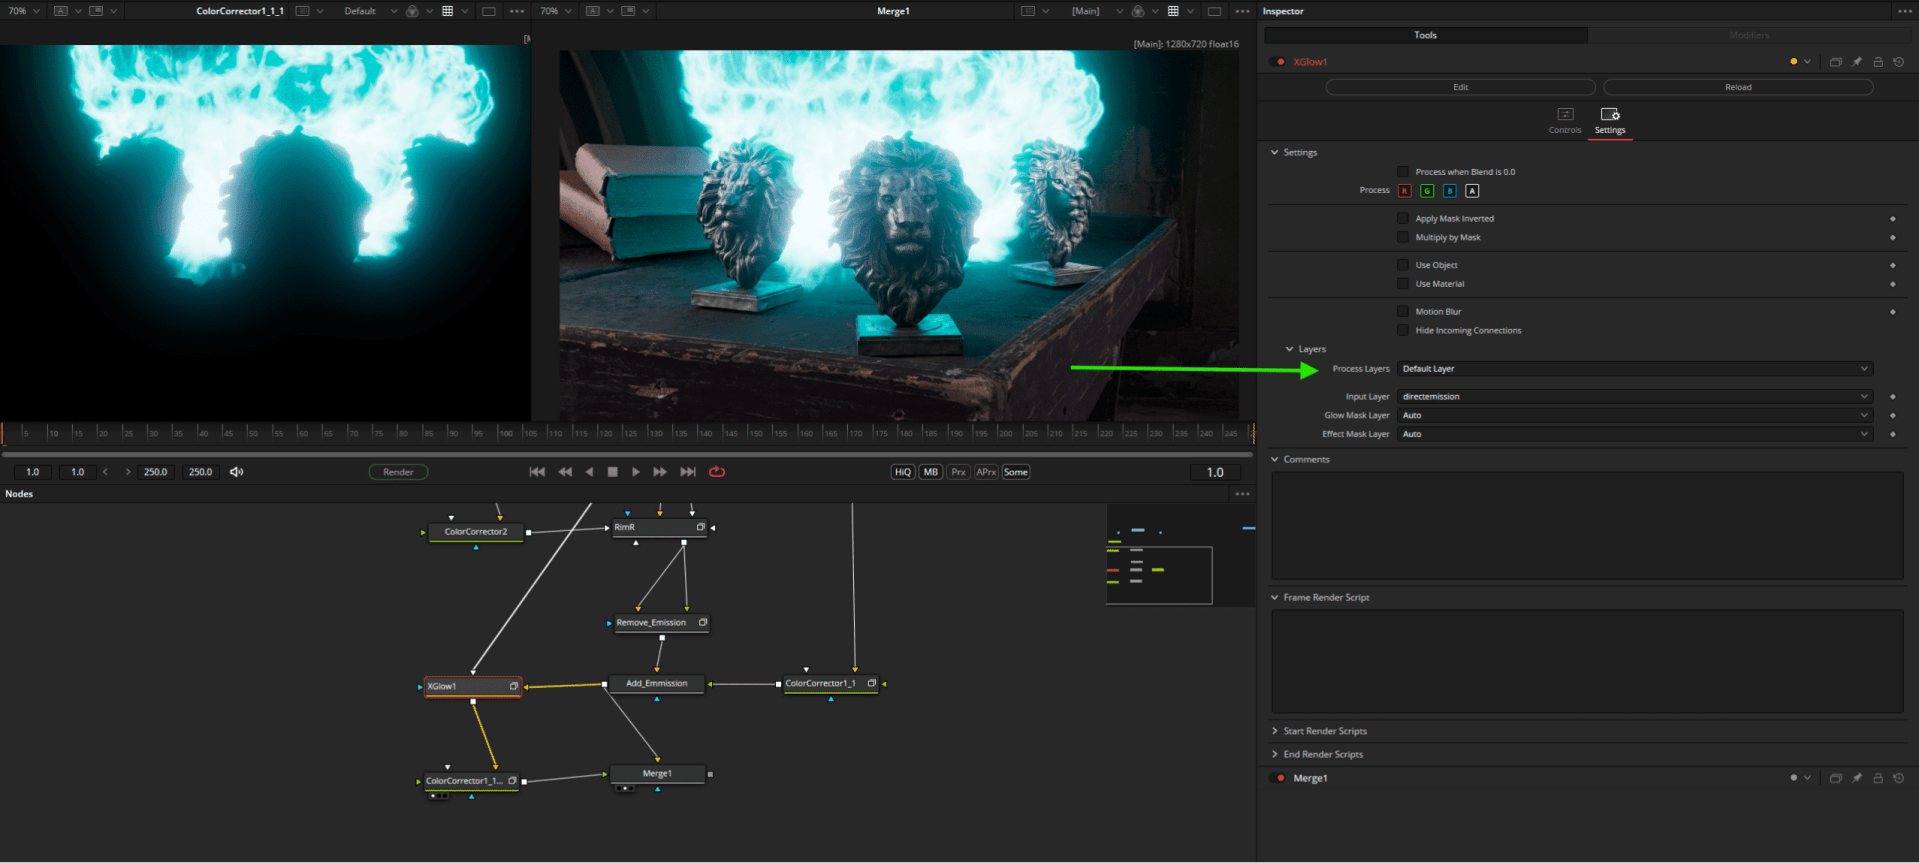
Task: Click the Render button
Action: tap(399, 472)
